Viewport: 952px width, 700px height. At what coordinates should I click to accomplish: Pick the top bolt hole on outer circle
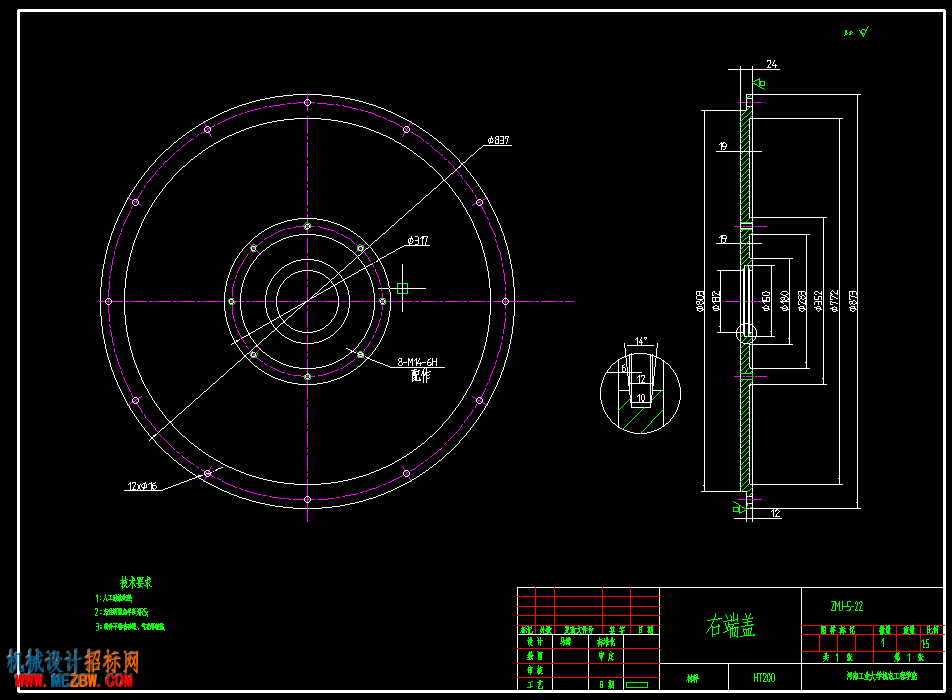coord(307,103)
